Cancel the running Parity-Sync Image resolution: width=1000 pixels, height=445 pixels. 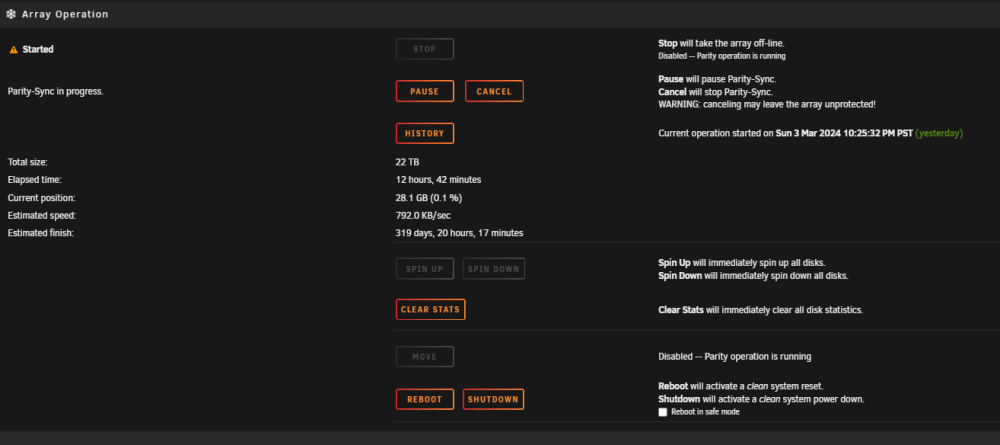pyautogui.click(x=494, y=91)
